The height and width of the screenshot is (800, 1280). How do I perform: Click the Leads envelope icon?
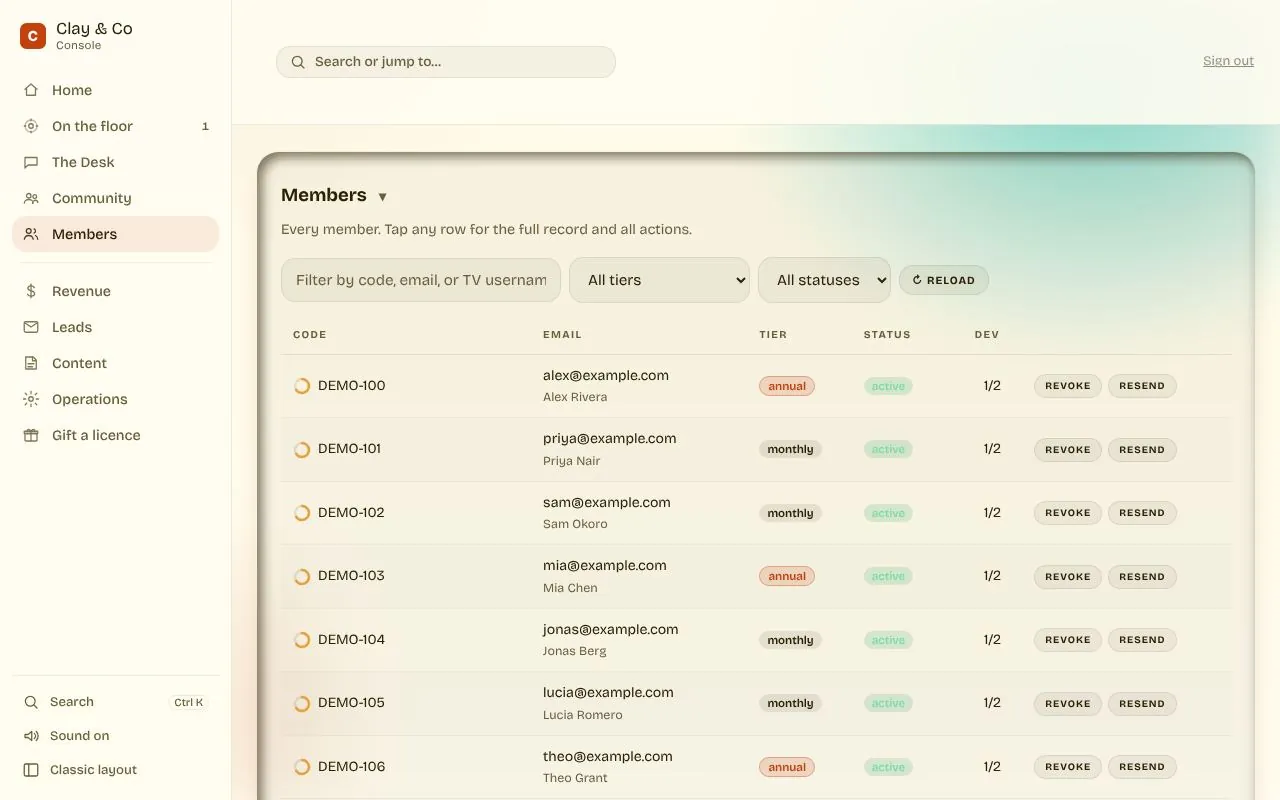tap(32, 327)
